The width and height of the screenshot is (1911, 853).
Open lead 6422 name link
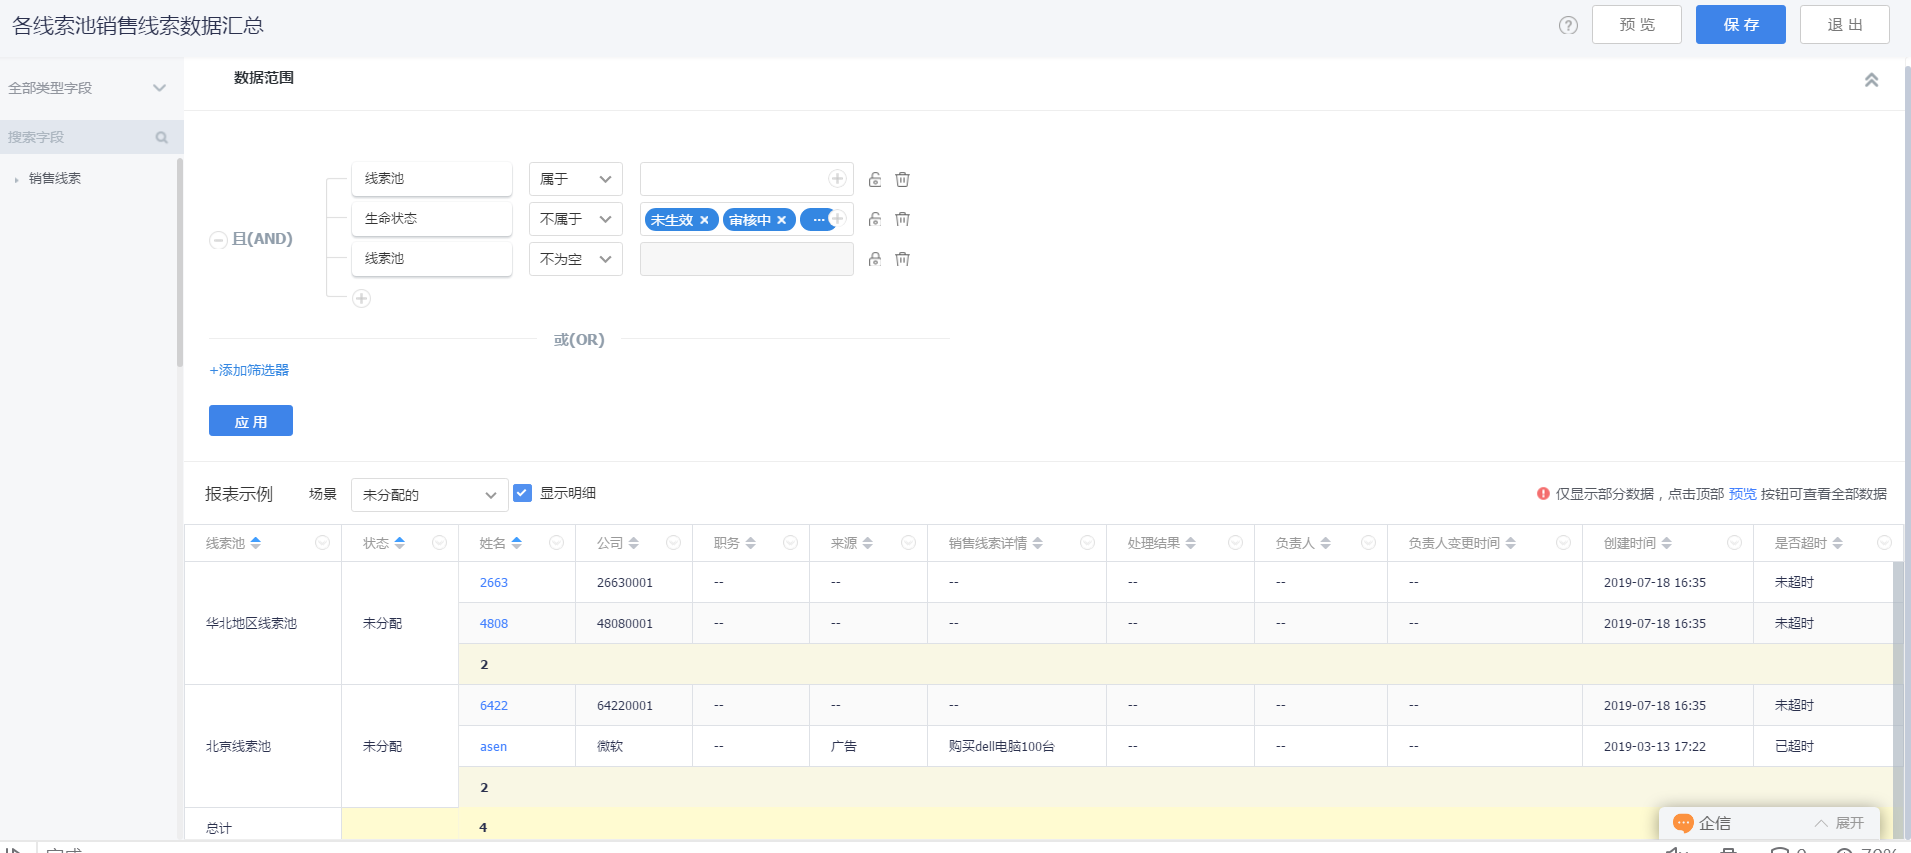494,706
